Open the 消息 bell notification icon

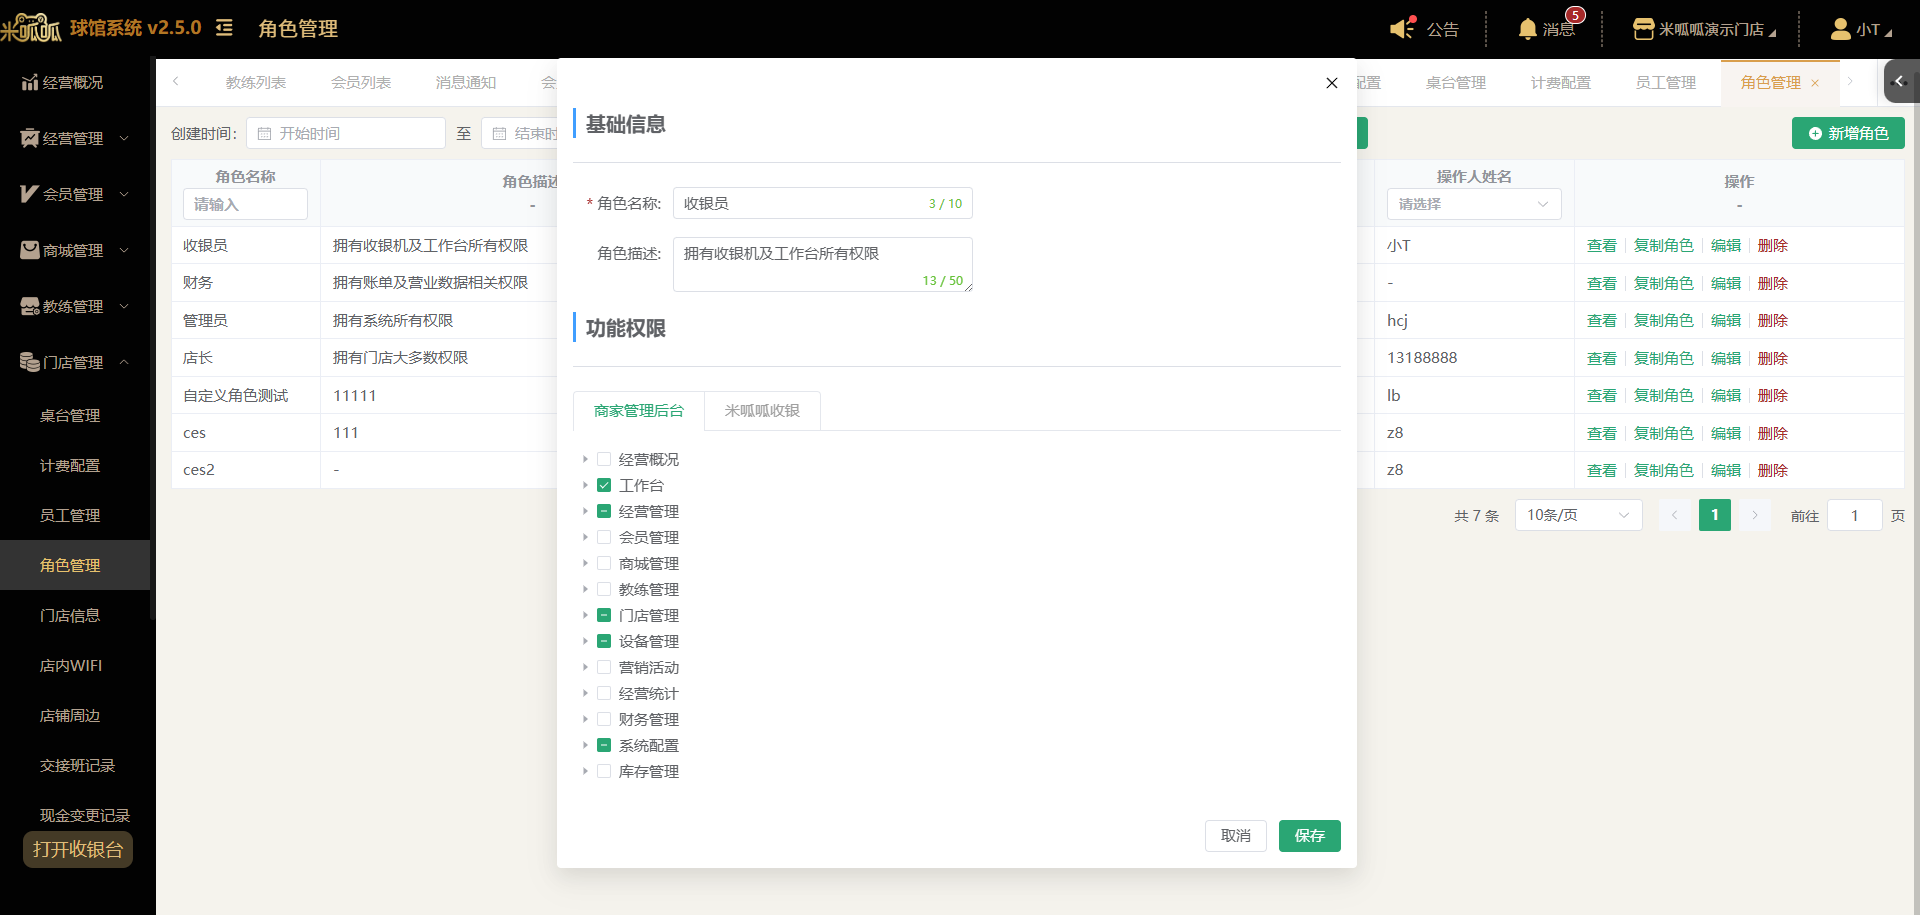[x=1527, y=29]
